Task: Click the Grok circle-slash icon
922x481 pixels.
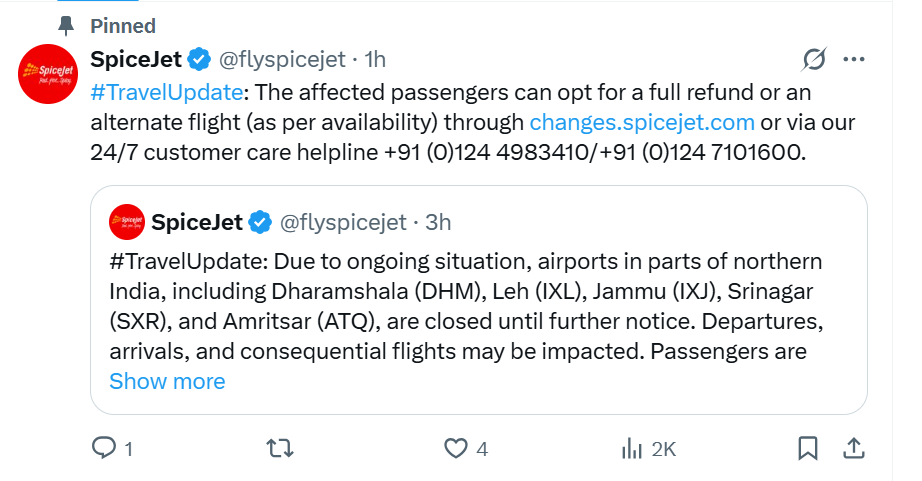Action: pos(815,60)
